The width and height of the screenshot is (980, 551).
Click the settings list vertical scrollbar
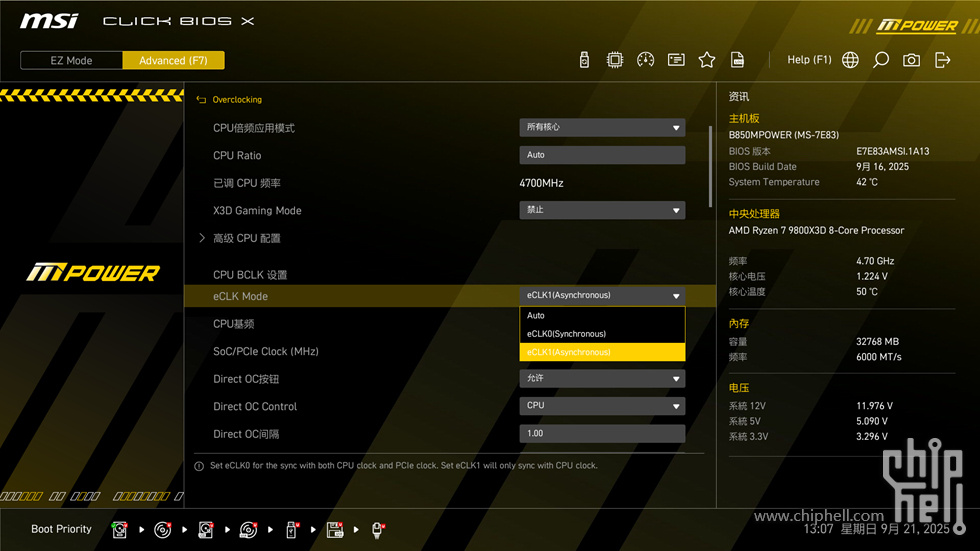[710, 166]
